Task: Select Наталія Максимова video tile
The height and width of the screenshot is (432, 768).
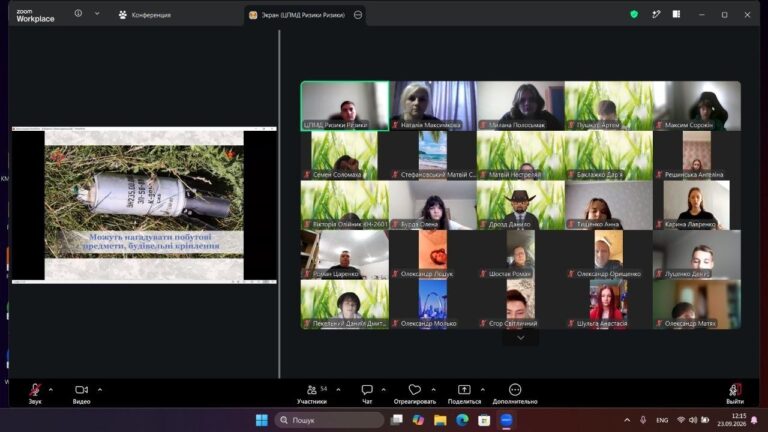Action: 433,106
